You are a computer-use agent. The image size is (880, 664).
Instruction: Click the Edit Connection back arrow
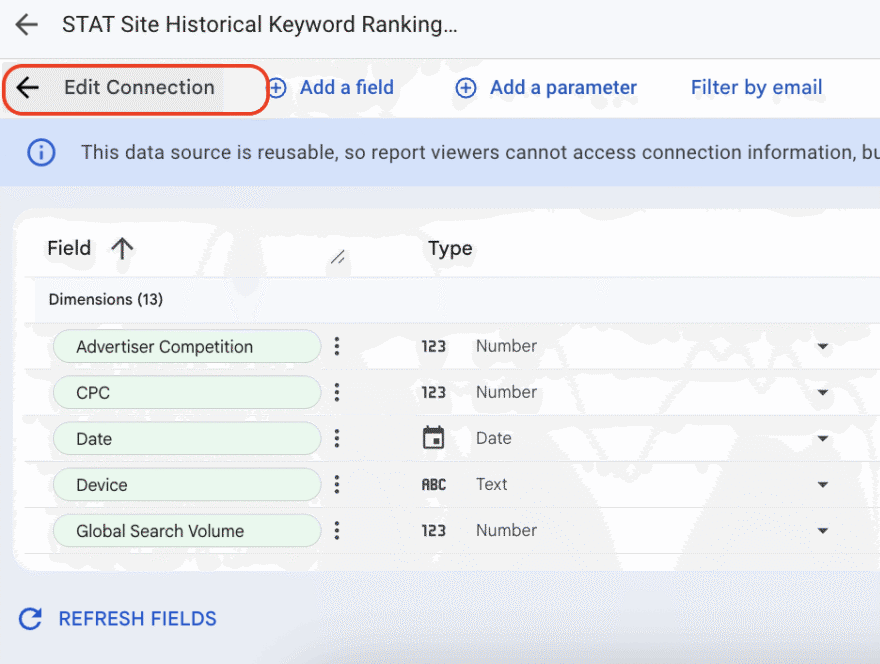click(x=28, y=88)
